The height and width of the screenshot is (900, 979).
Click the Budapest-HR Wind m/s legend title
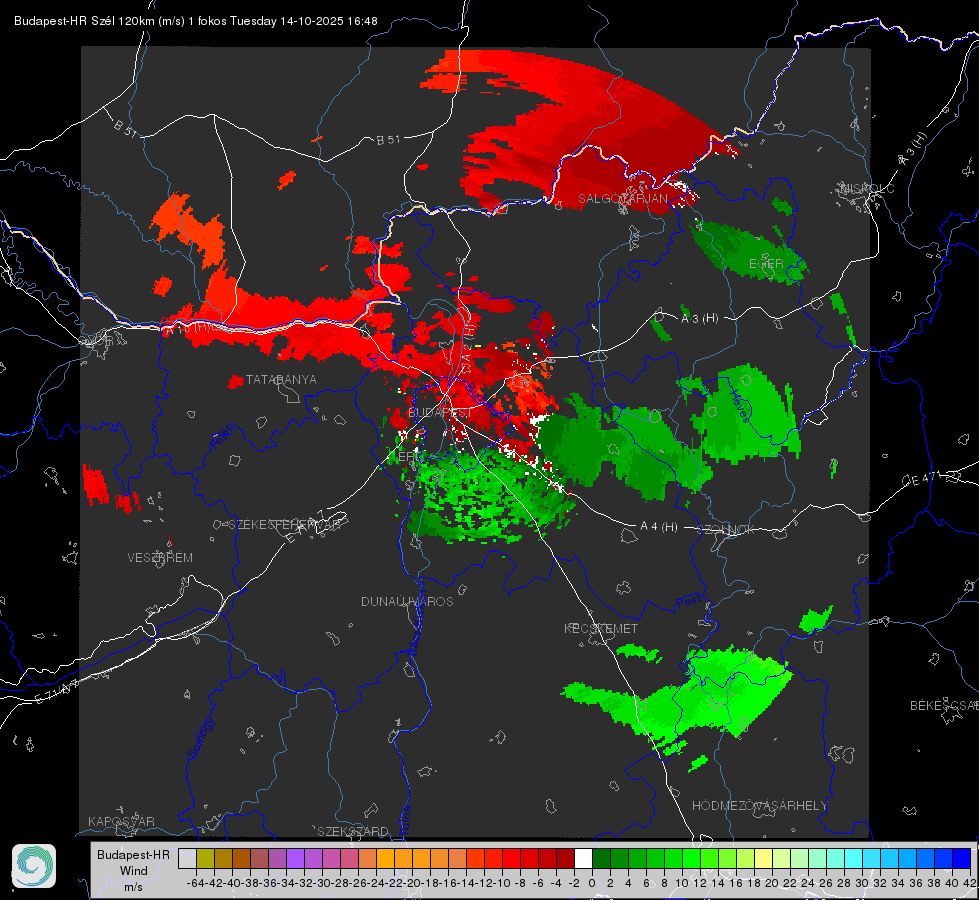(x=133, y=871)
